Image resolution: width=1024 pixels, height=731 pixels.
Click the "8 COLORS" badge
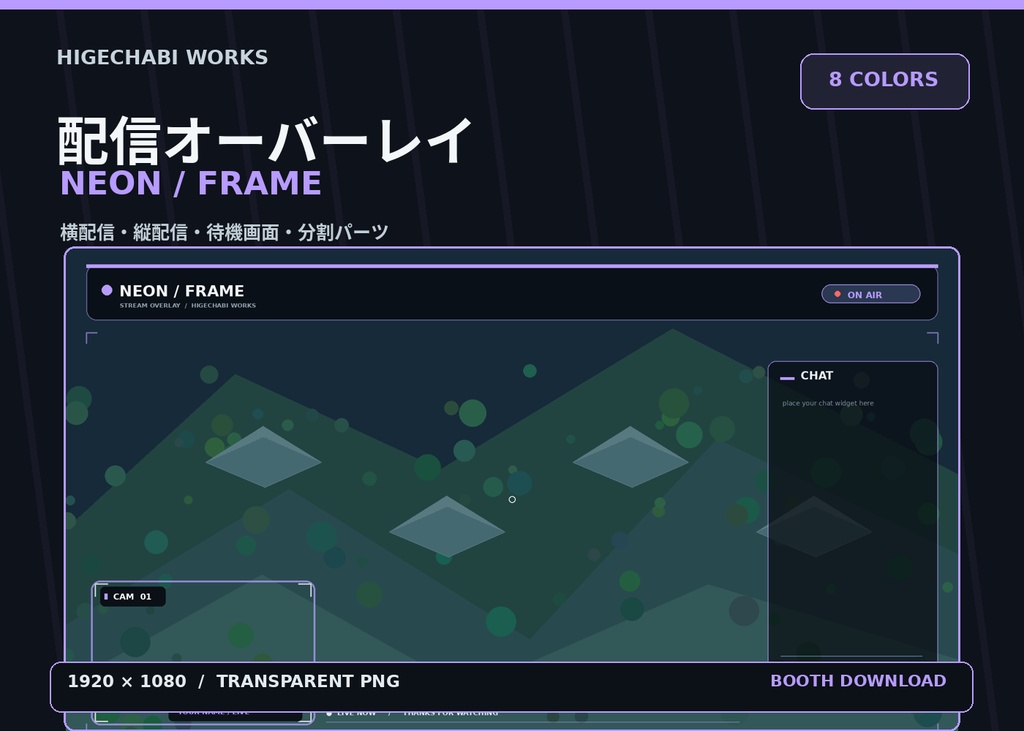pos(884,81)
